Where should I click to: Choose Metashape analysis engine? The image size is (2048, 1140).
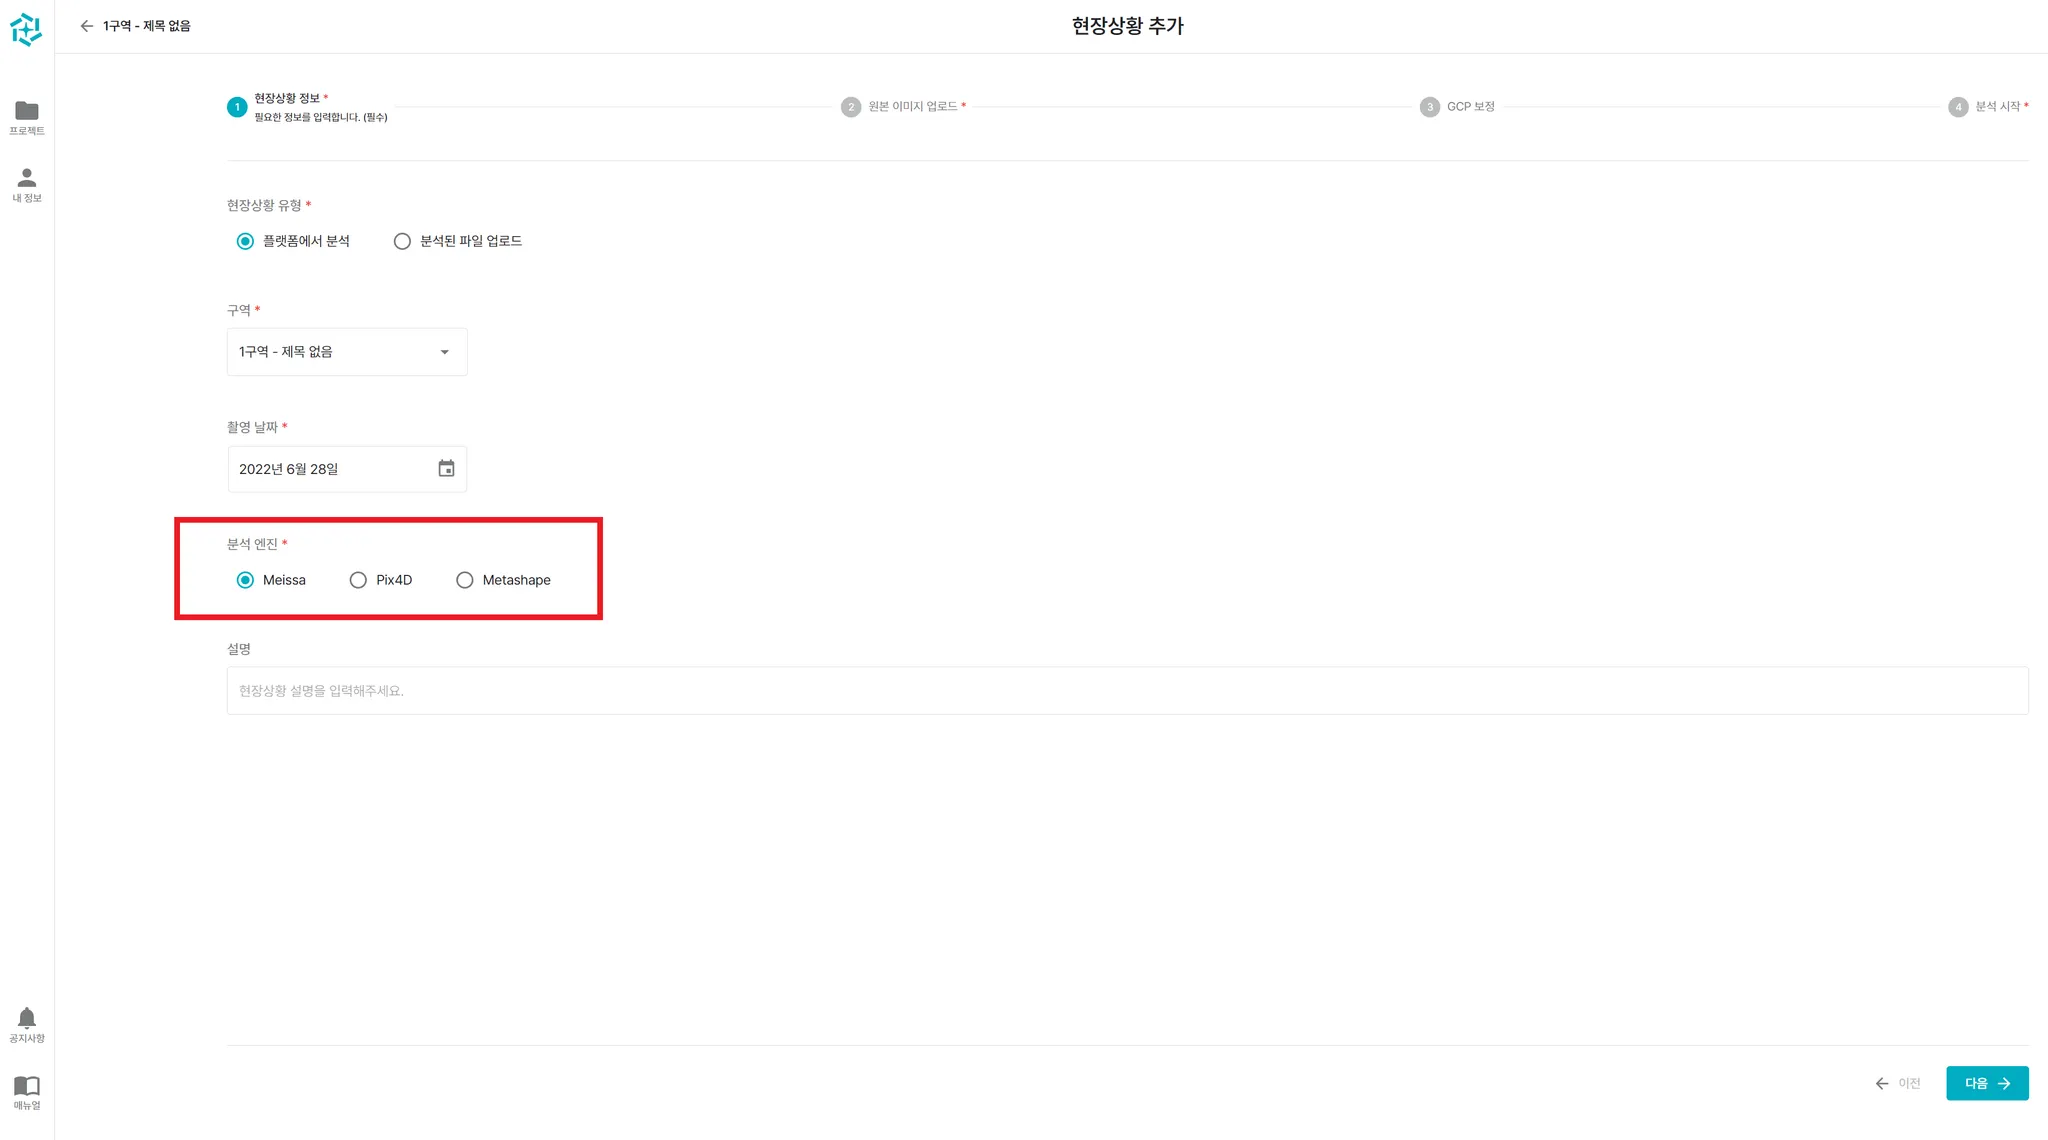point(465,580)
